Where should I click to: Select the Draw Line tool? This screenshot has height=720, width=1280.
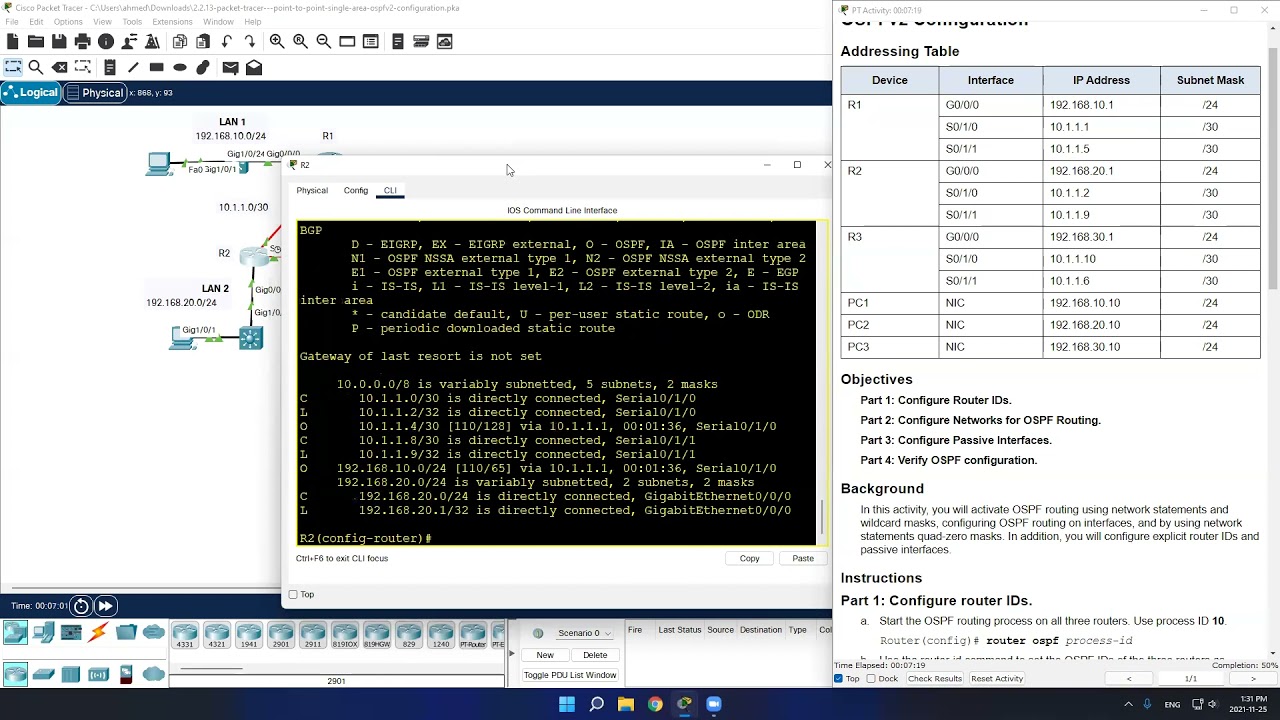click(x=133, y=67)
